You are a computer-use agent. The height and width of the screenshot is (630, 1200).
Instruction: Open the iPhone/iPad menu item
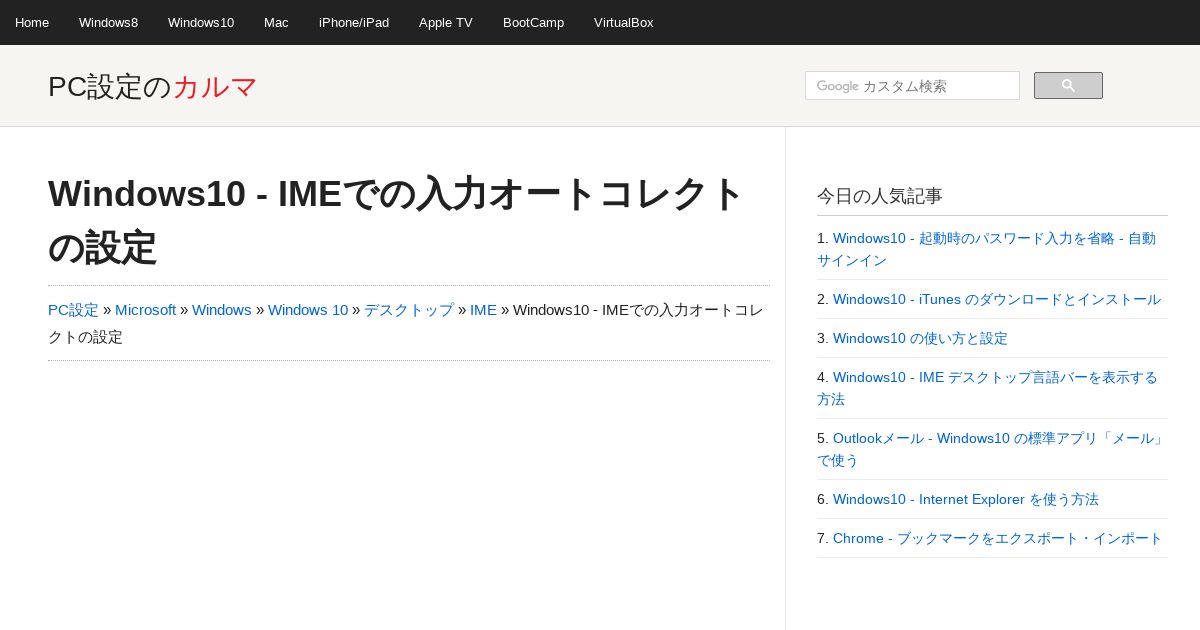tap(354, 22)
